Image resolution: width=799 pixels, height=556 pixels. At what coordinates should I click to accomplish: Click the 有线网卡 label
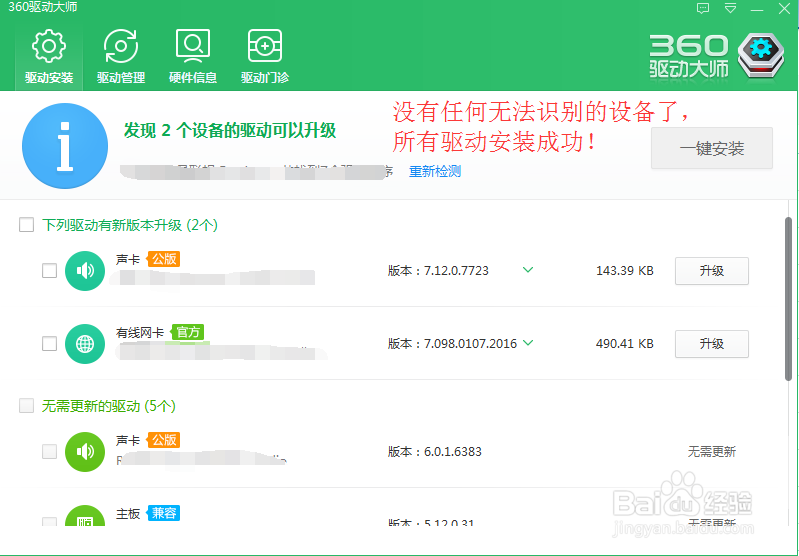[140, 333]
